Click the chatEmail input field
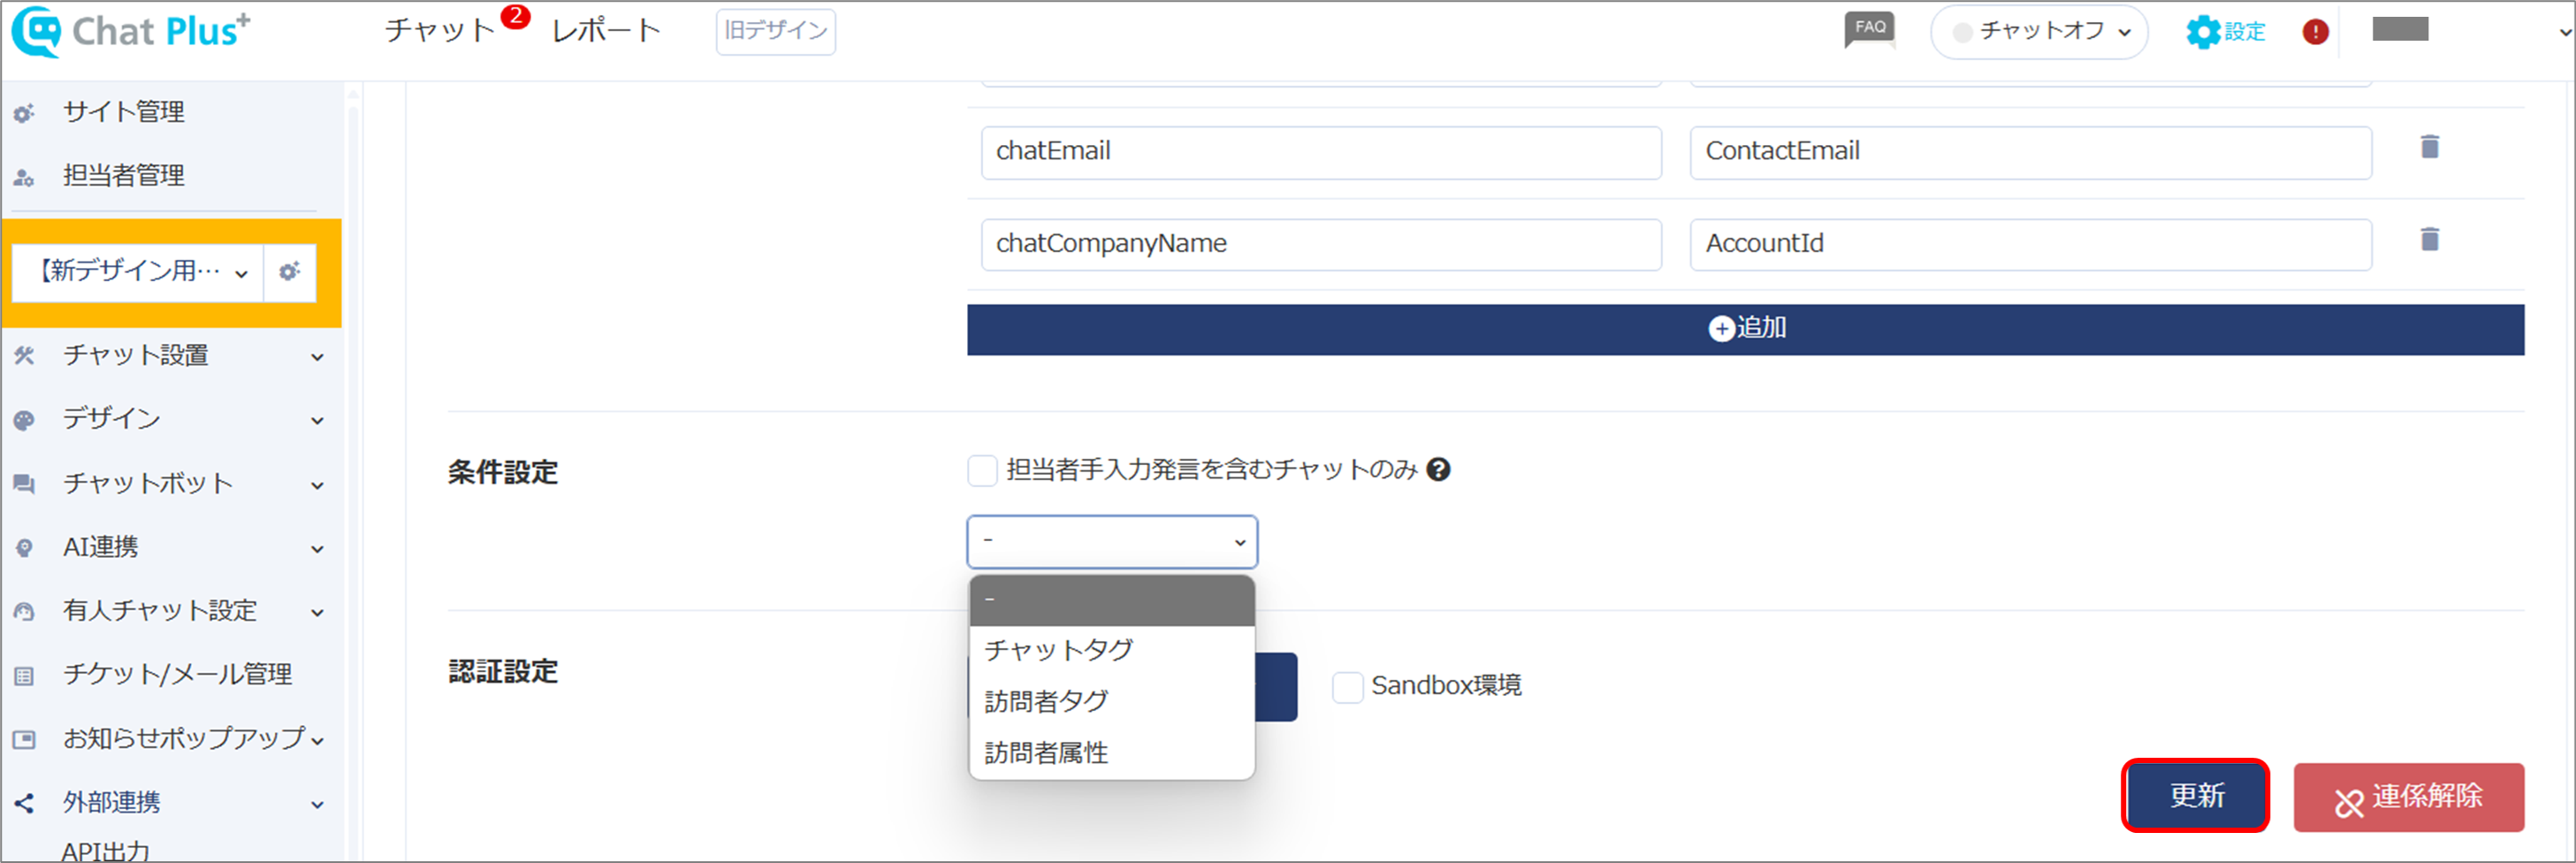The image size is (2576, 863). pos(1321,152)
